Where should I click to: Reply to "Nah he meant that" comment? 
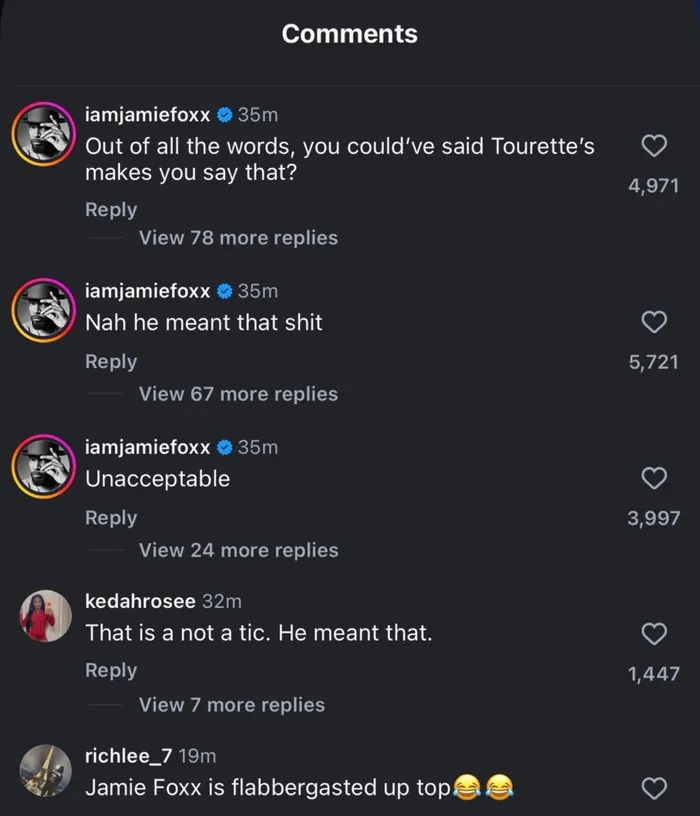click(x=111, y=362)
